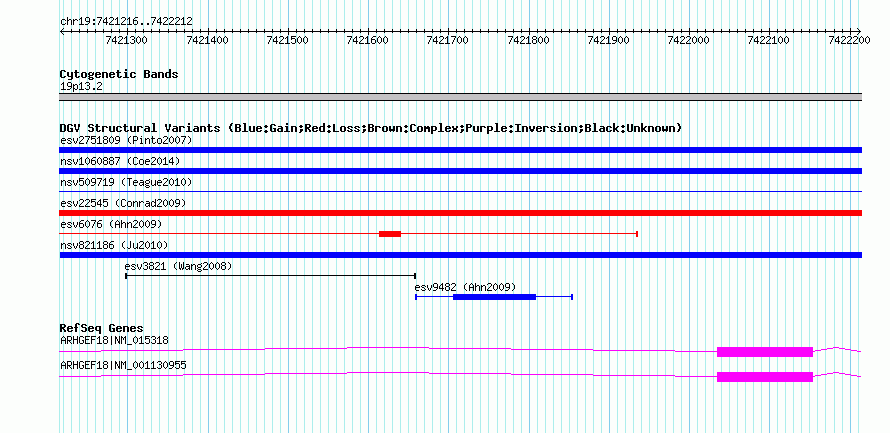The height and width of the screenshot is (433, 890).
Task: Click the Cytogenetic Bands track title
Action: tap(119, 74)
